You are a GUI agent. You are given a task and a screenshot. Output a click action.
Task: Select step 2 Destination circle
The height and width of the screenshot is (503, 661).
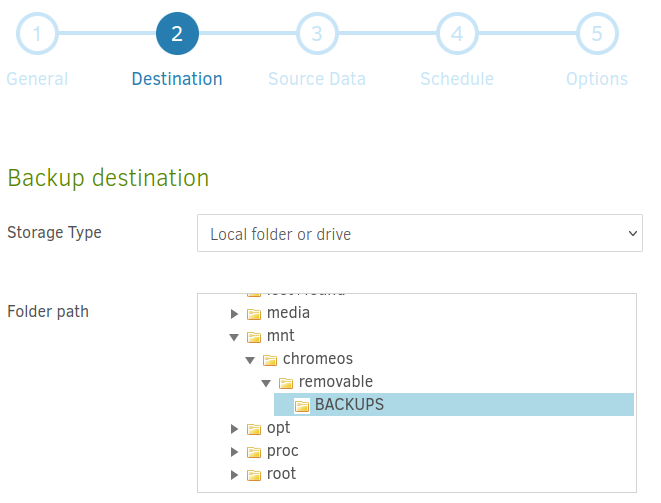(177, 33)
